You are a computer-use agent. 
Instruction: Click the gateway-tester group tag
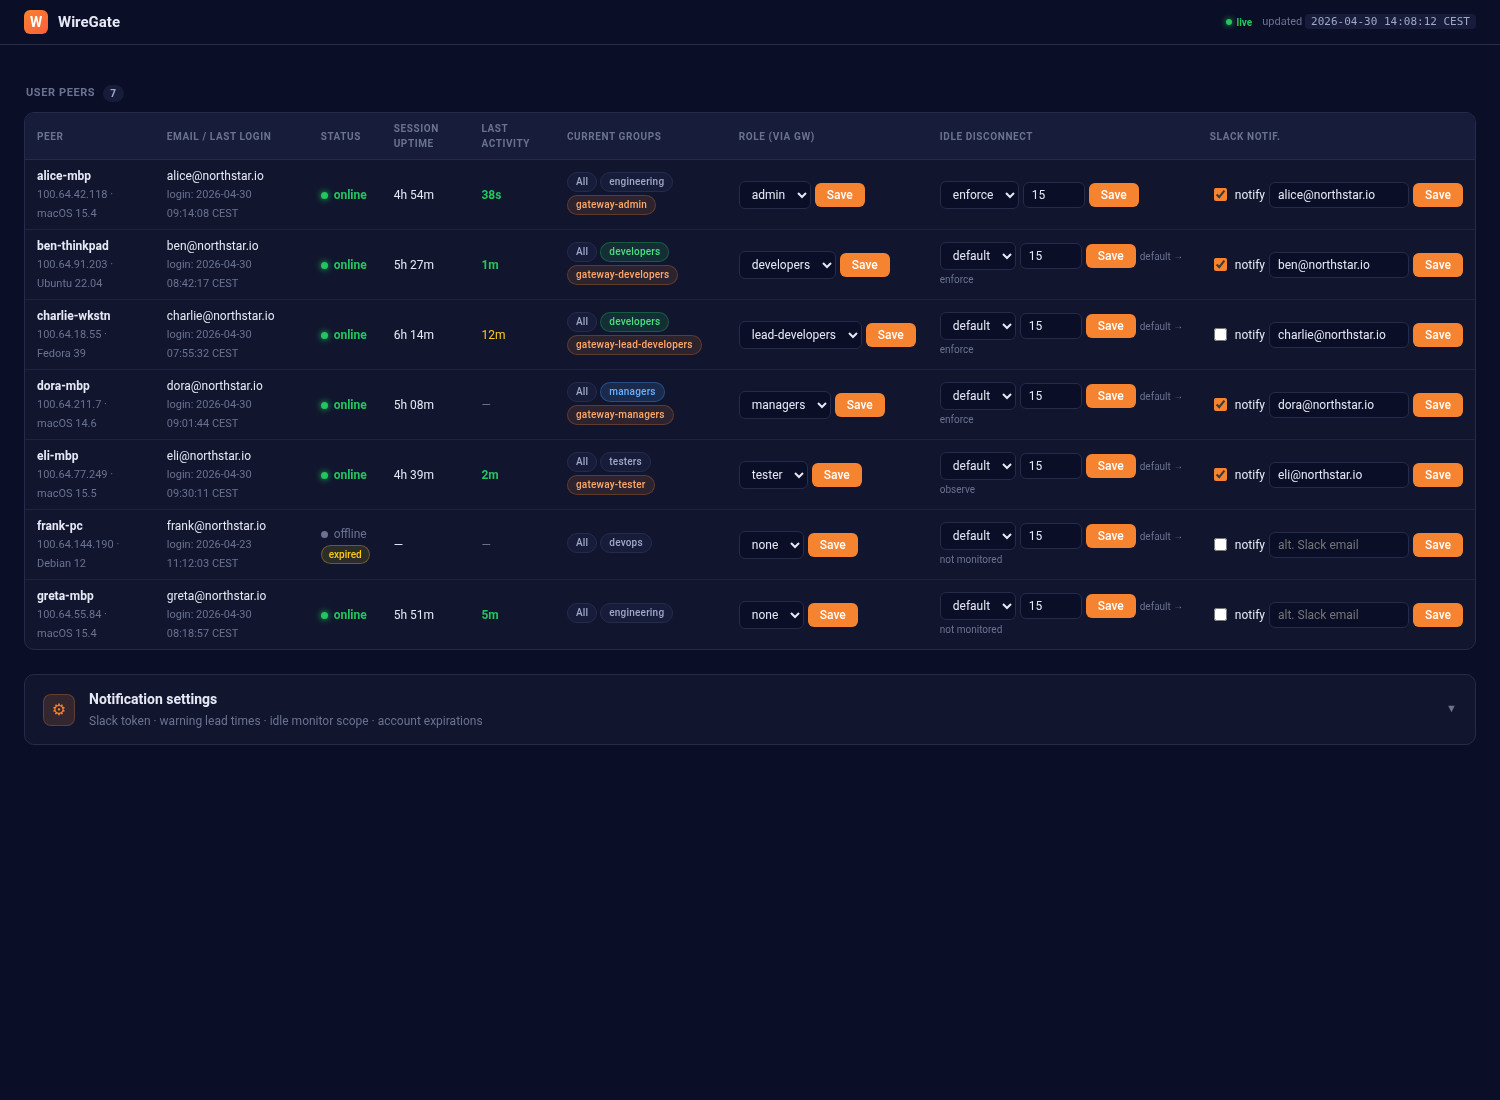point(610,485)
